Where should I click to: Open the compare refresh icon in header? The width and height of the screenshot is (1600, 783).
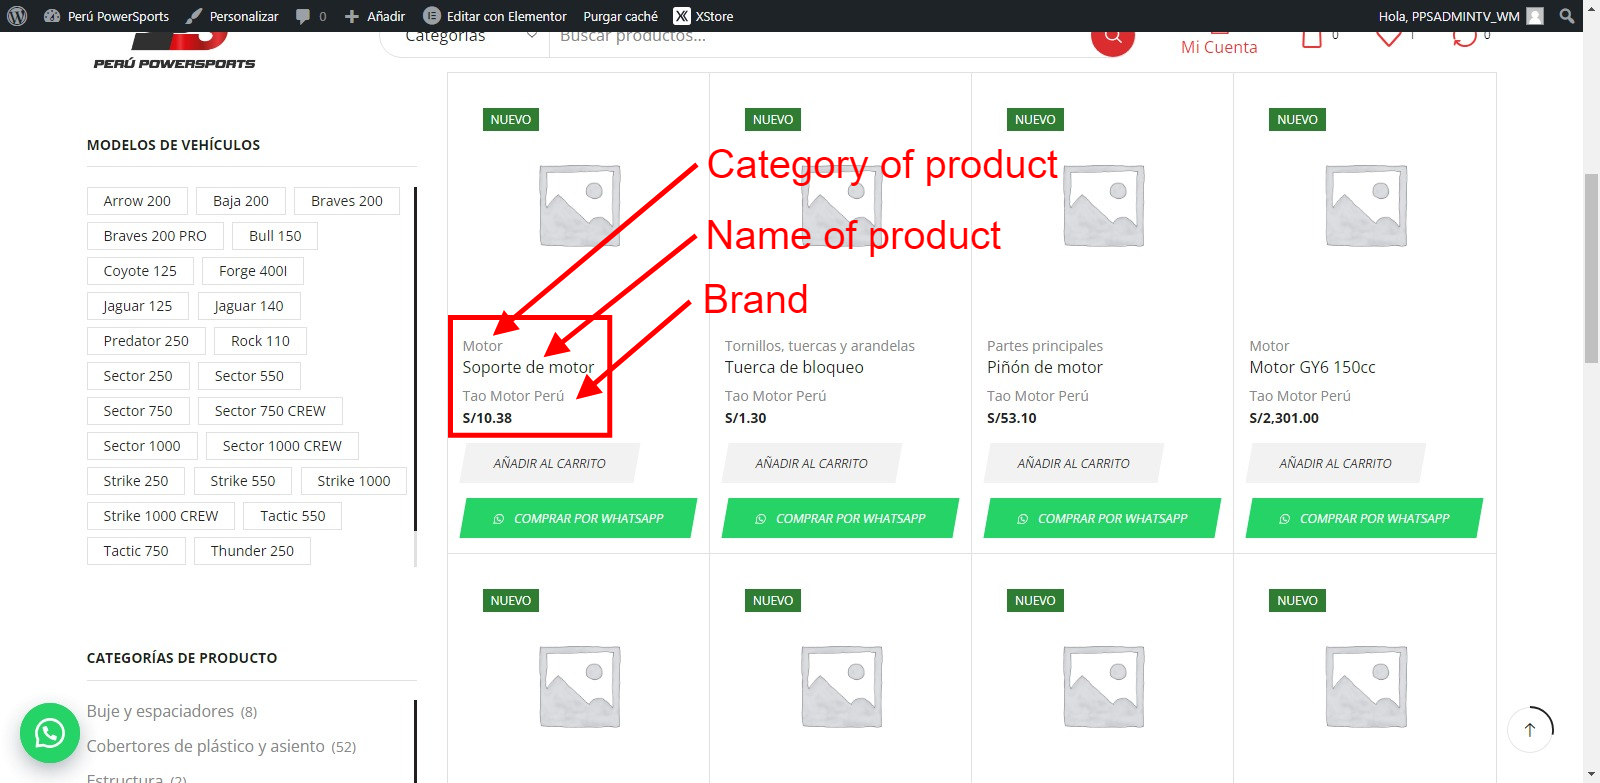(x=1464, y=39)
